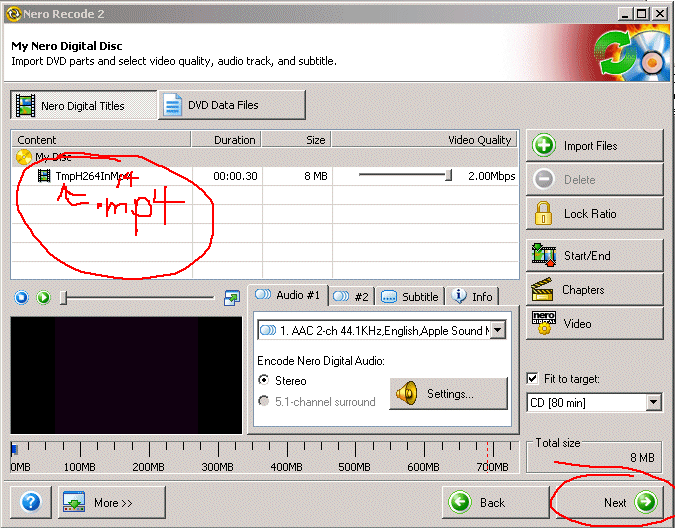Maximize the Nero Recode 2 window

point(641,14)
